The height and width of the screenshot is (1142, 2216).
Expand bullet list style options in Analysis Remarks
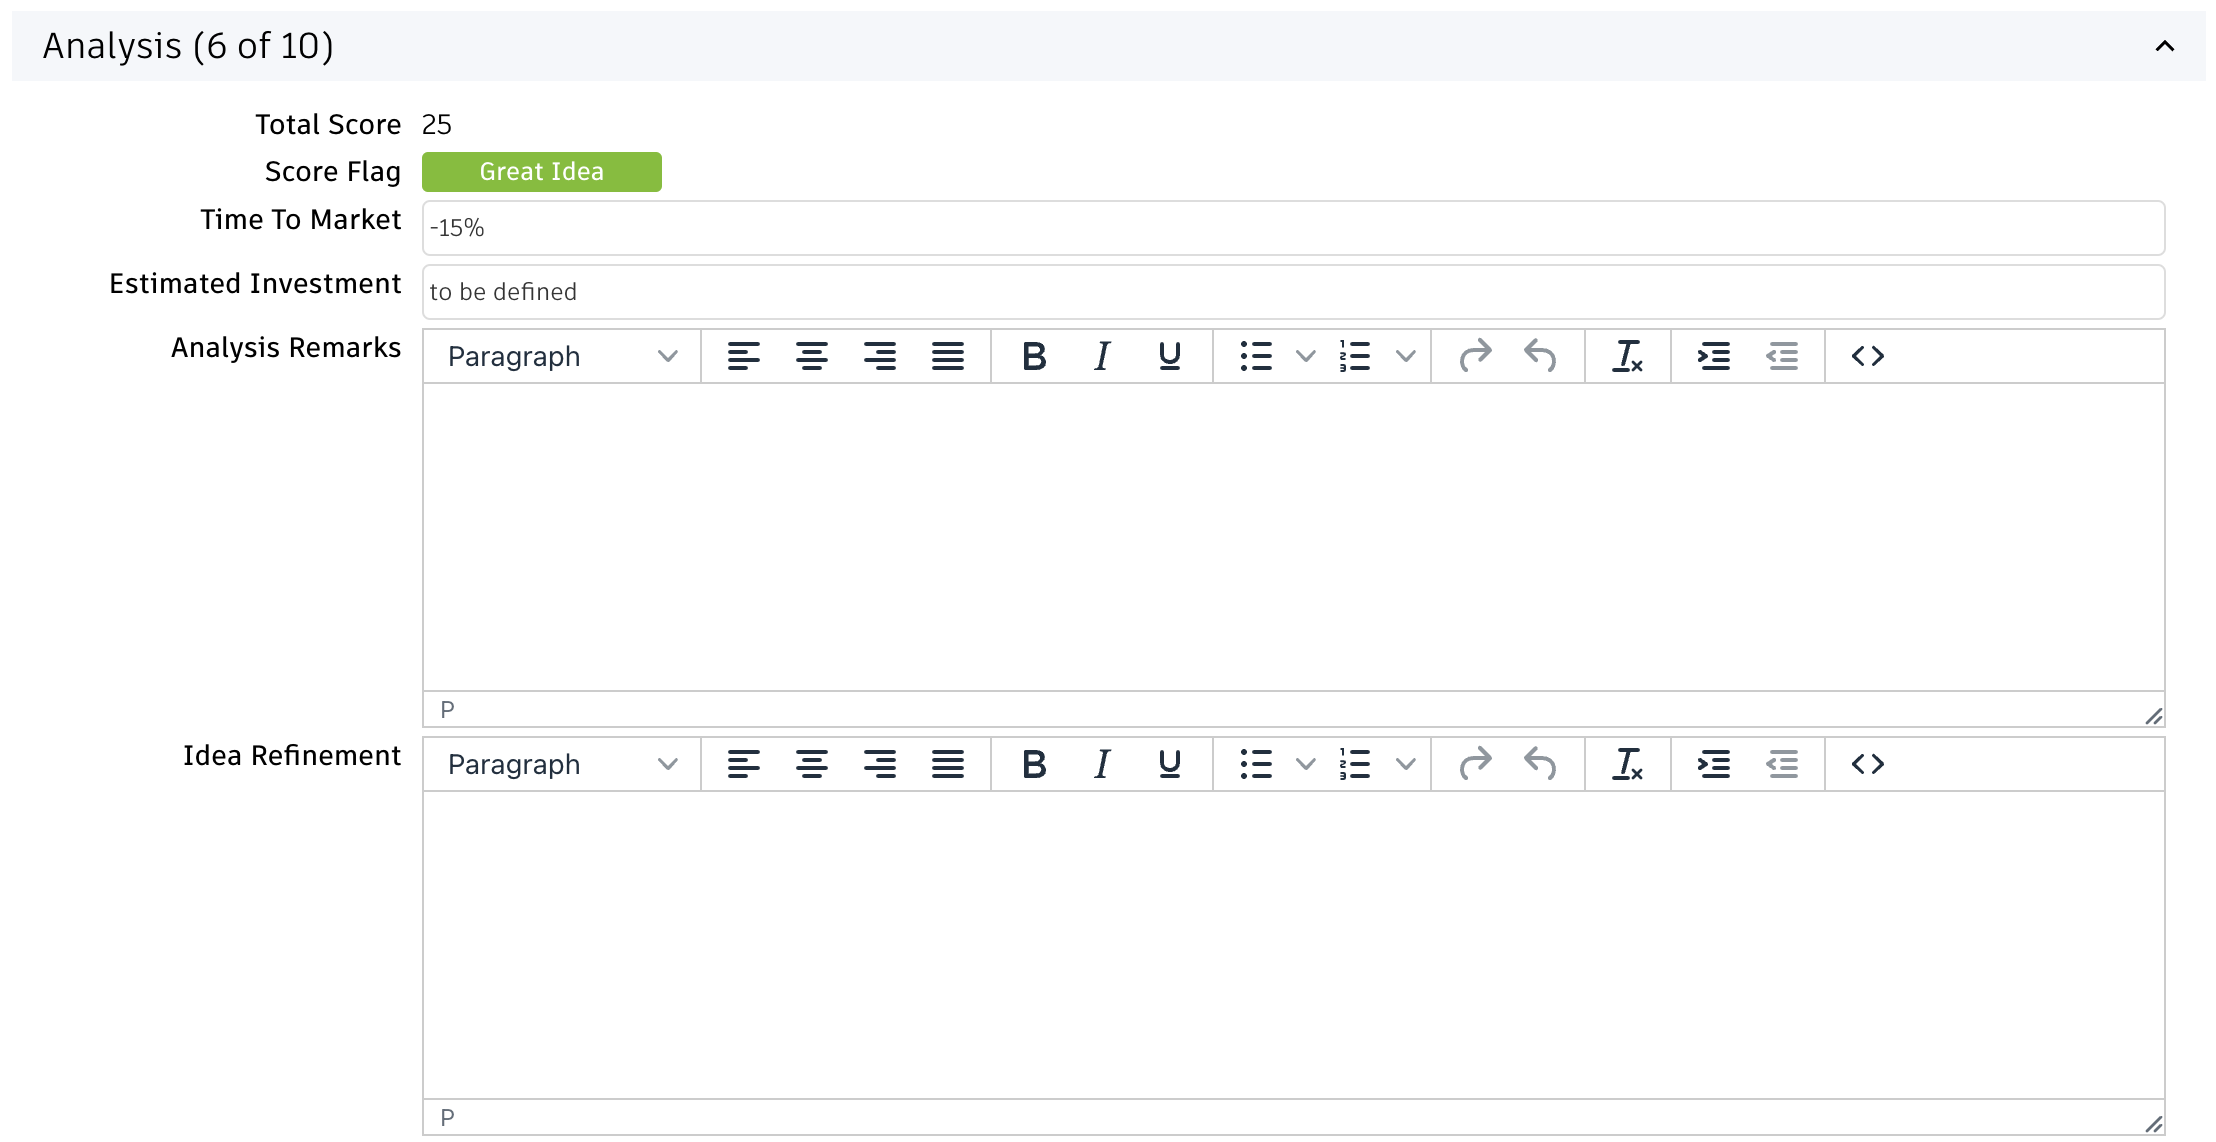(1305, 356)
